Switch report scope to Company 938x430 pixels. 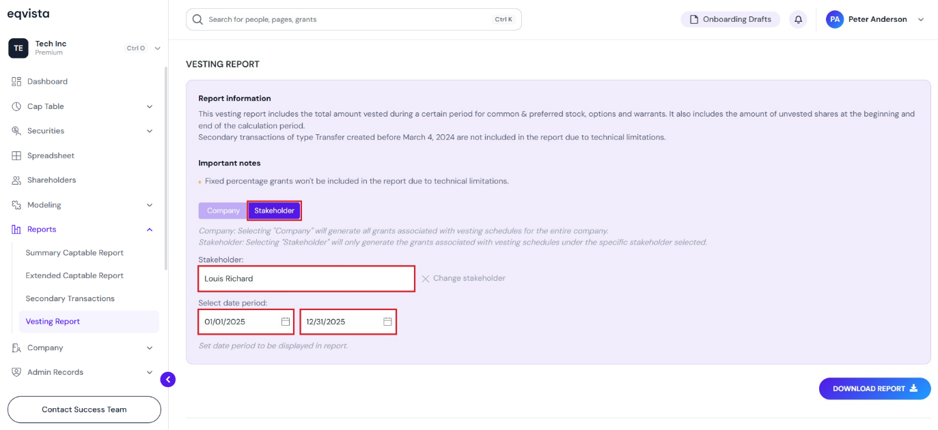pyautogui.click(x=223, y=211)
